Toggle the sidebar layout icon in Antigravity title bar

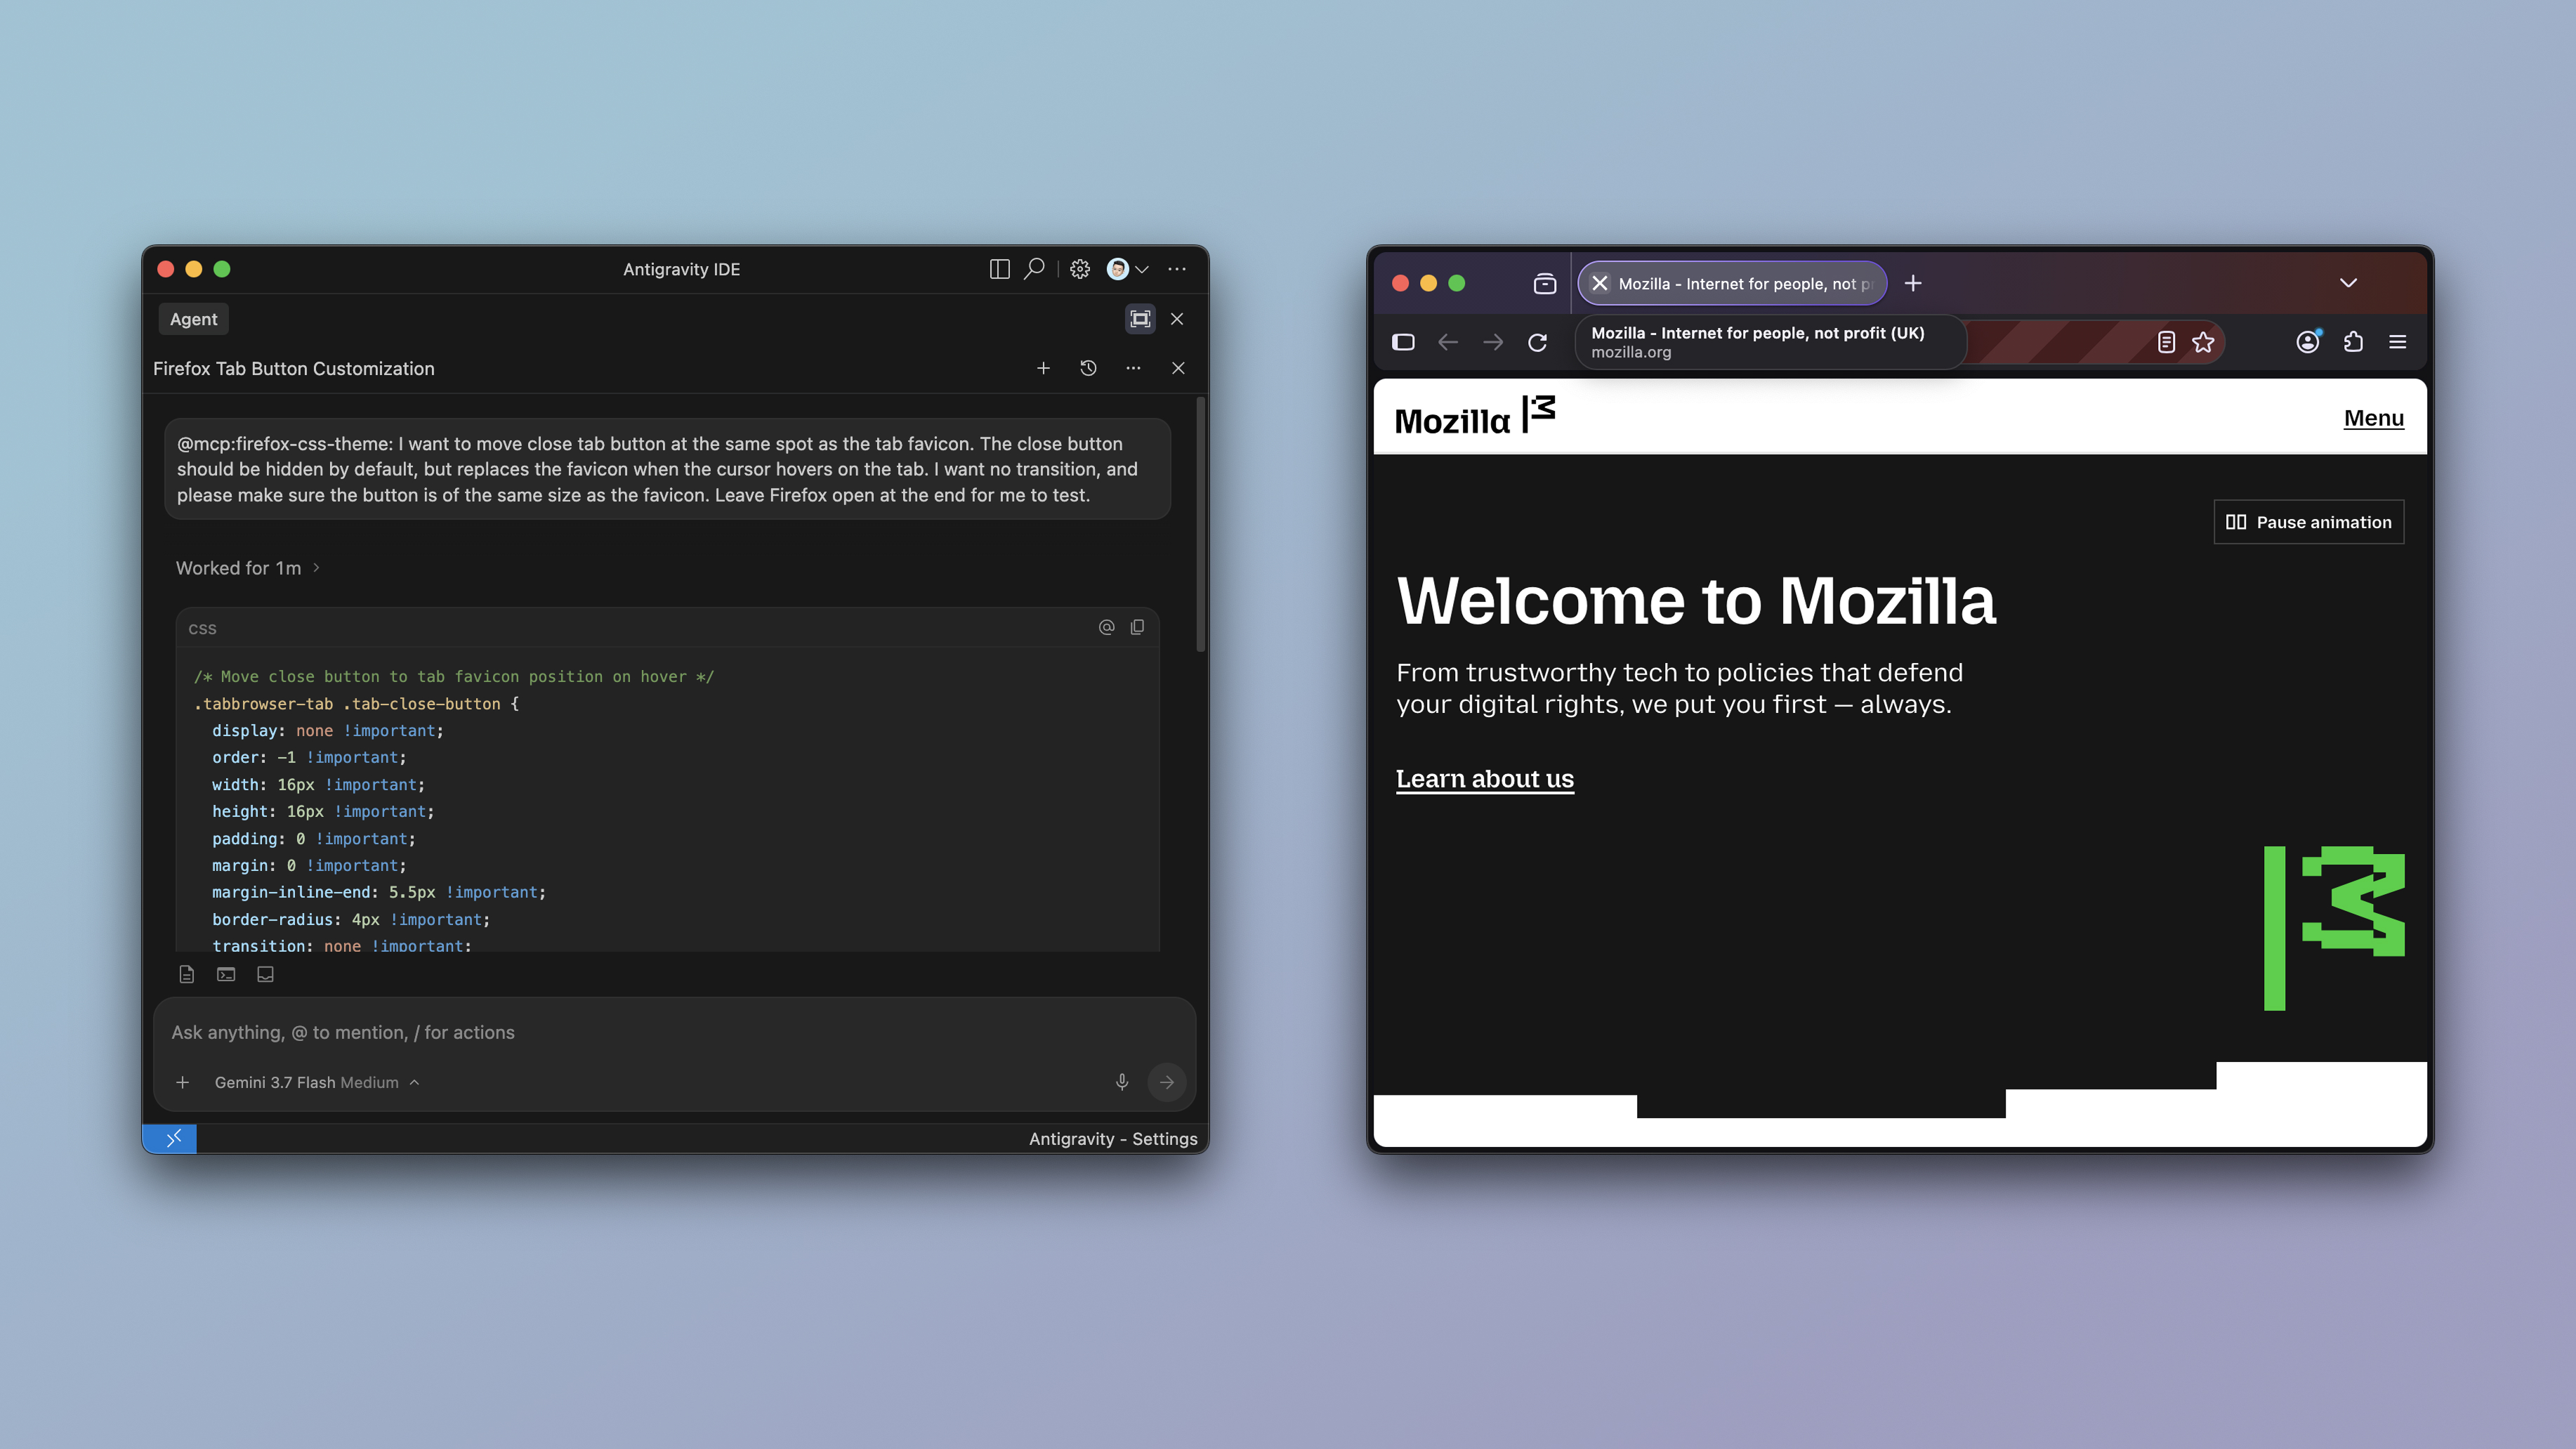(999, 269)
